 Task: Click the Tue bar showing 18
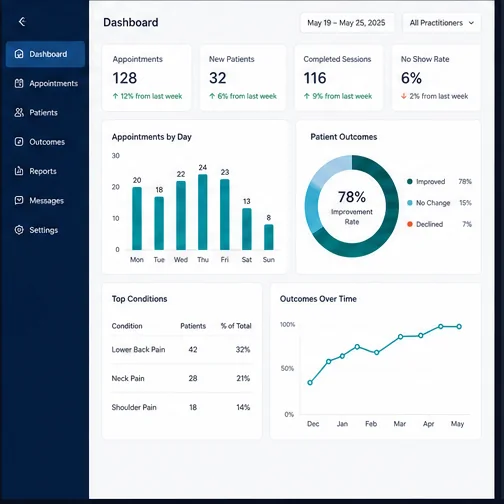159,223
